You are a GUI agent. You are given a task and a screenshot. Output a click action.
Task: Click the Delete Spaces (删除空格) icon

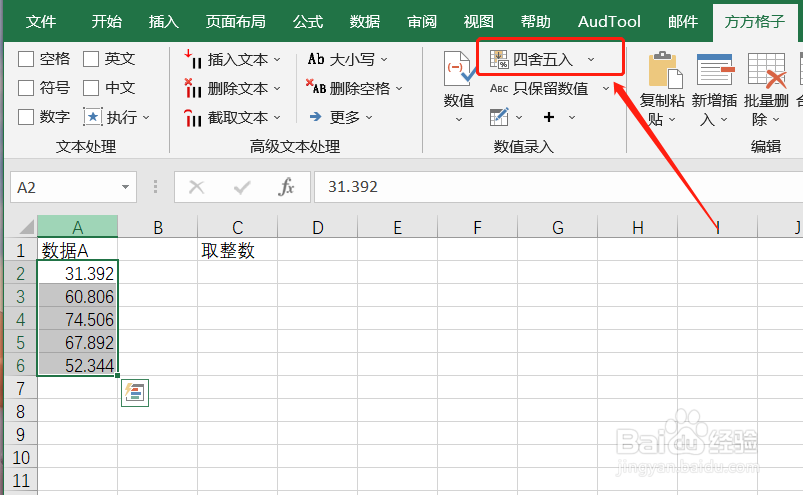pyautogui.click(x=316, y=88)
